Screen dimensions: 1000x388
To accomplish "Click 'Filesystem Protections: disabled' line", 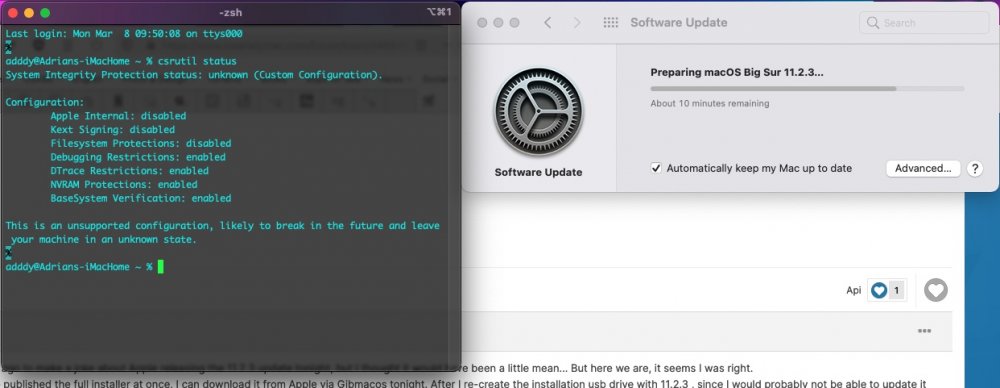I will 141,144.
